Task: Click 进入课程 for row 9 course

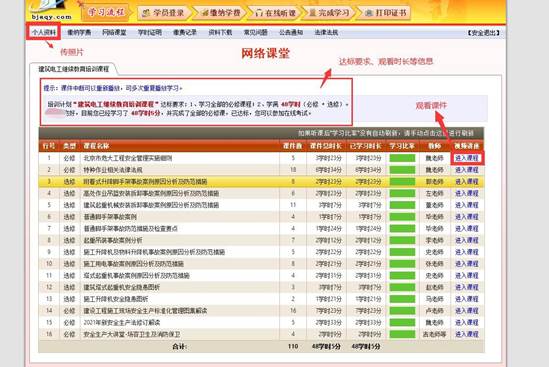Action: point(466,252)
